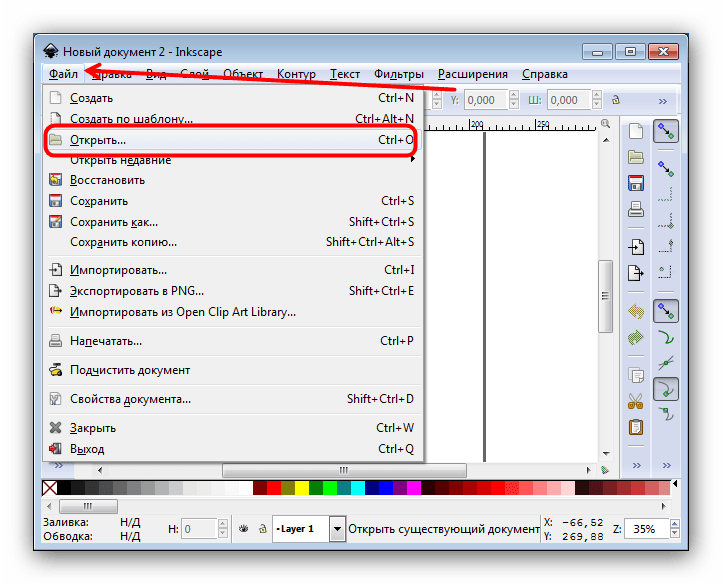Click the Print icon in commands bar
This screenshot has width=722, height=584.
click(636, 210)
